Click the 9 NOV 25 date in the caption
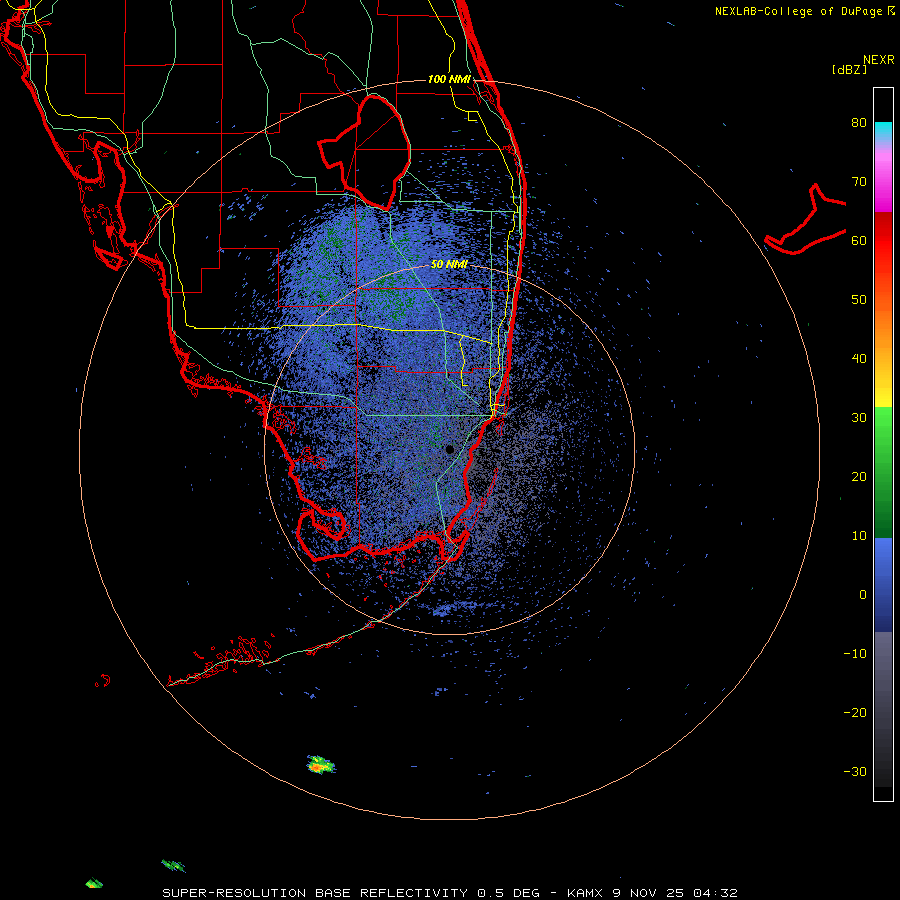The image size is (900, 900). tap(649, 893)
